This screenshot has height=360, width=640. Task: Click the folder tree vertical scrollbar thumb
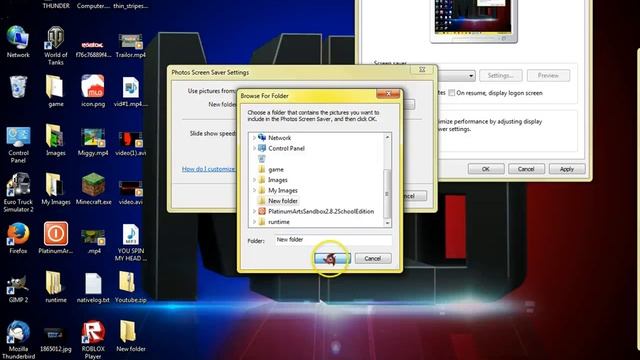tap(387, 193)
